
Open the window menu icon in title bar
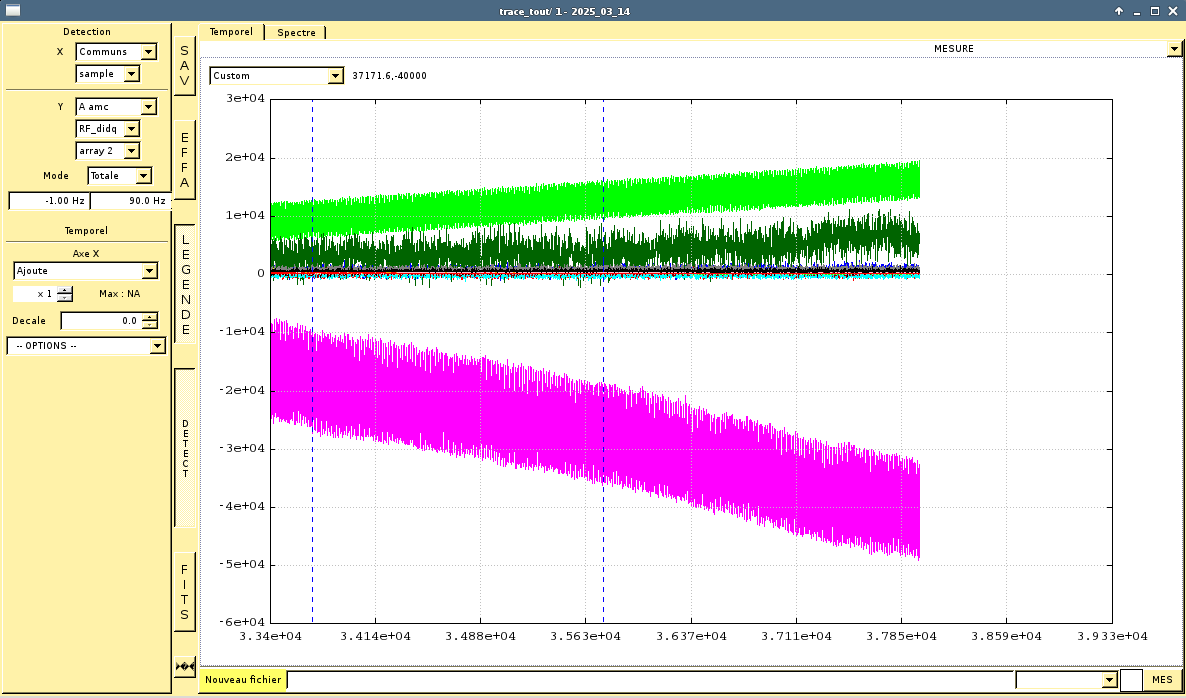point(14,10)
